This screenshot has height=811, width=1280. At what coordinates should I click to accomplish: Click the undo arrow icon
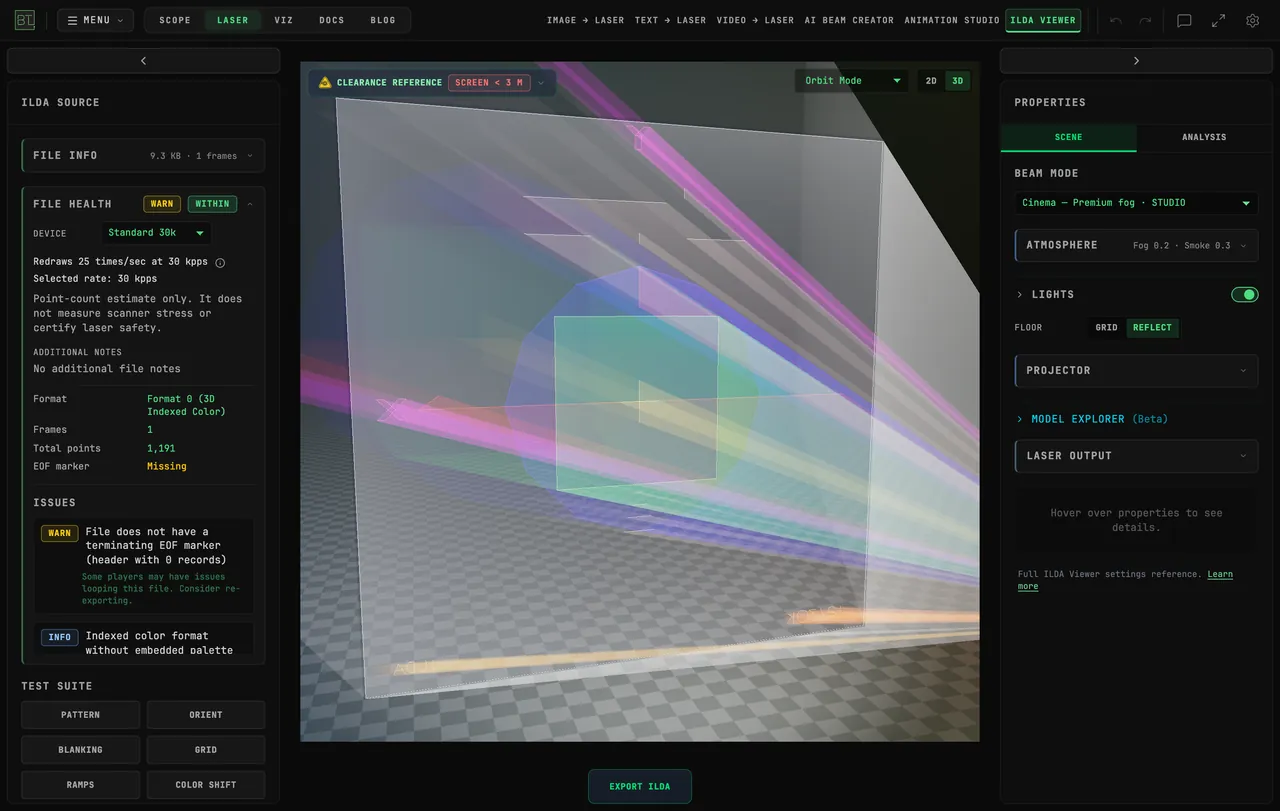tap(1116, 20)
